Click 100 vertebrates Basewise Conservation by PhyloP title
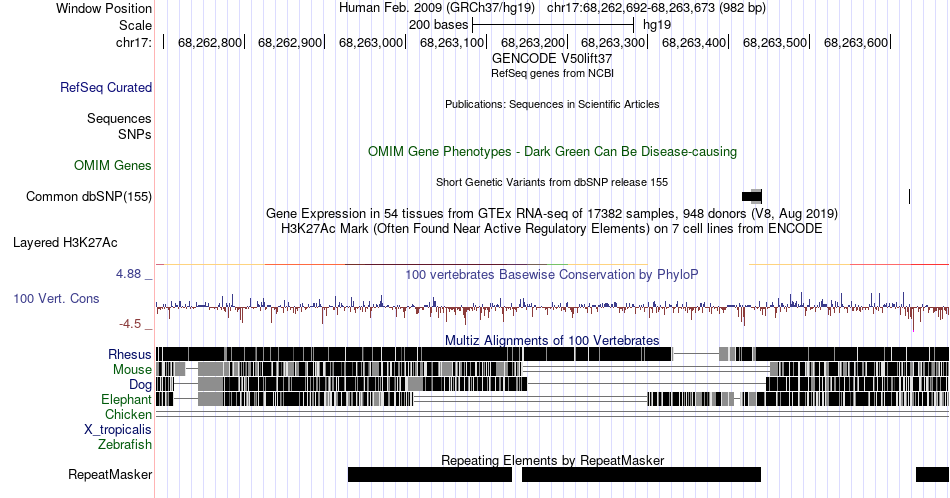This screenshot has height=498, width=950. point(552,274)
